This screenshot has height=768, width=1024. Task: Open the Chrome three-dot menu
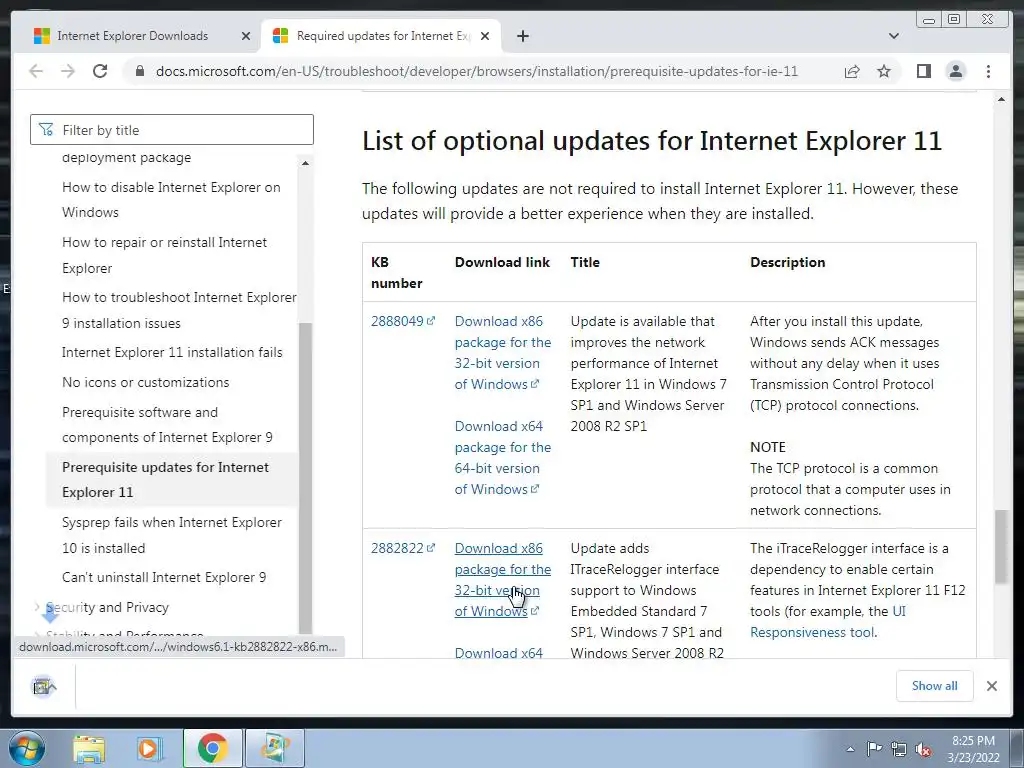tap(988, 71)
